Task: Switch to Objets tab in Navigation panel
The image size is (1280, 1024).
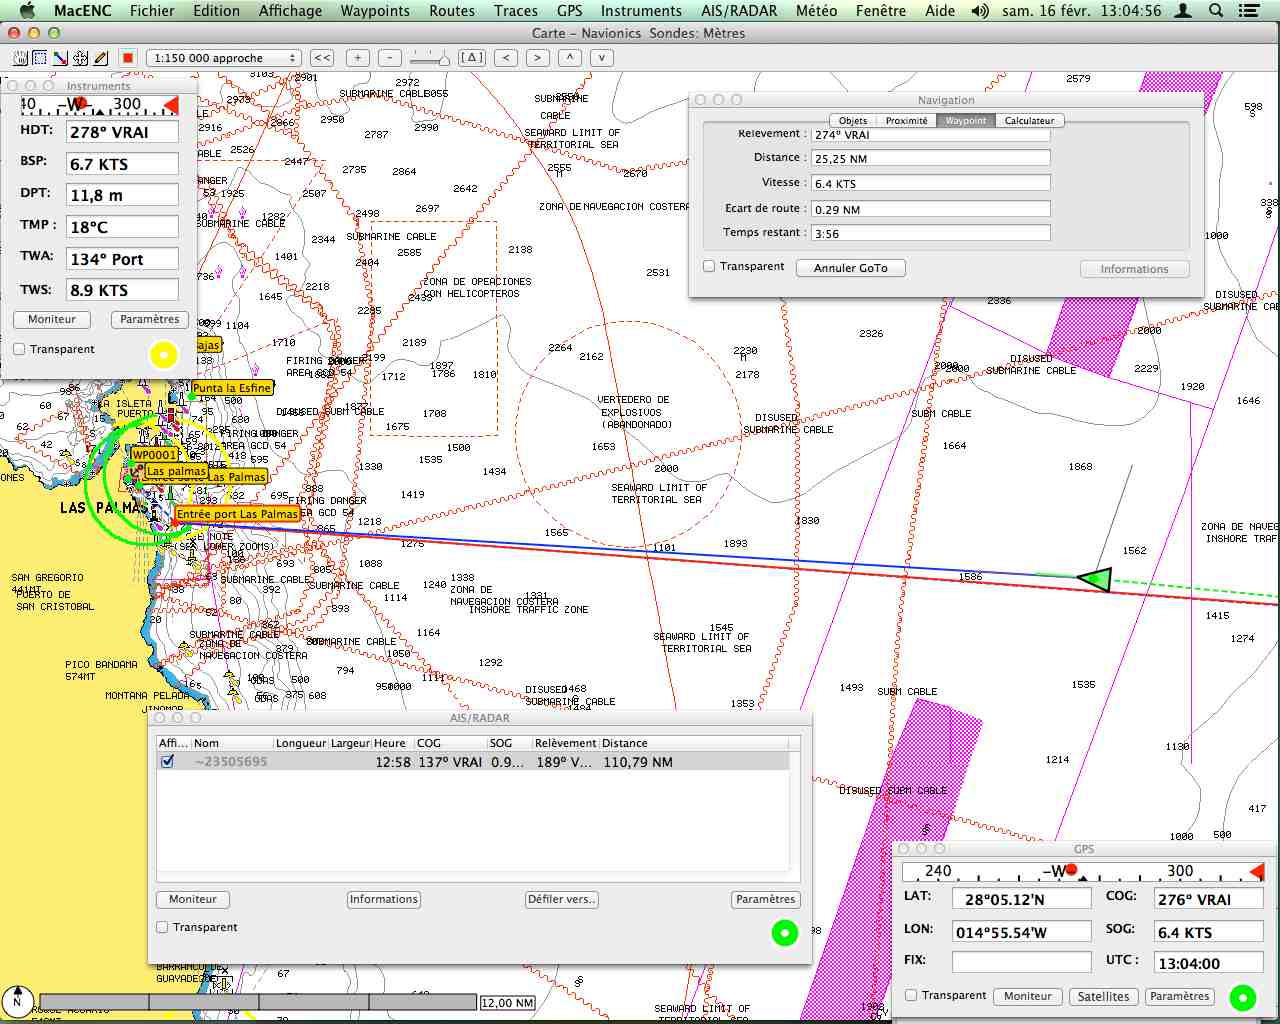Action: (853, 121)
